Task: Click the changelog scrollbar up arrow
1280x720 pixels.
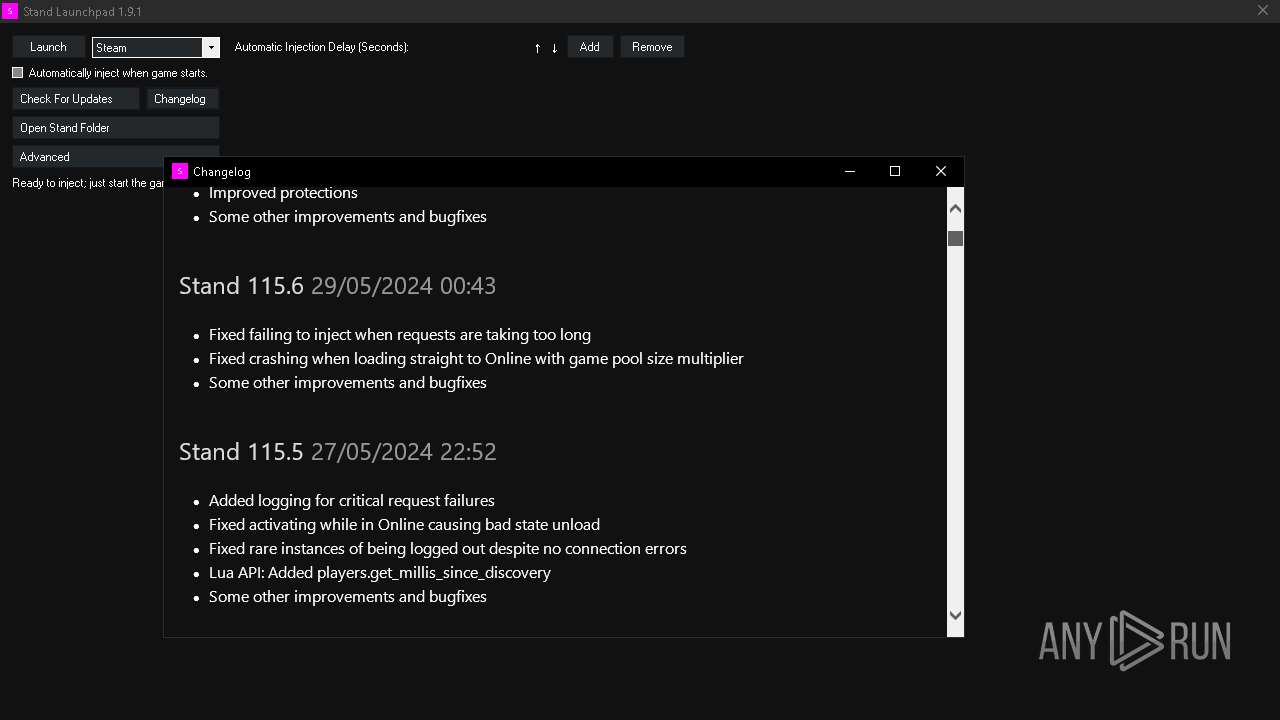Action: click(955, 208)
